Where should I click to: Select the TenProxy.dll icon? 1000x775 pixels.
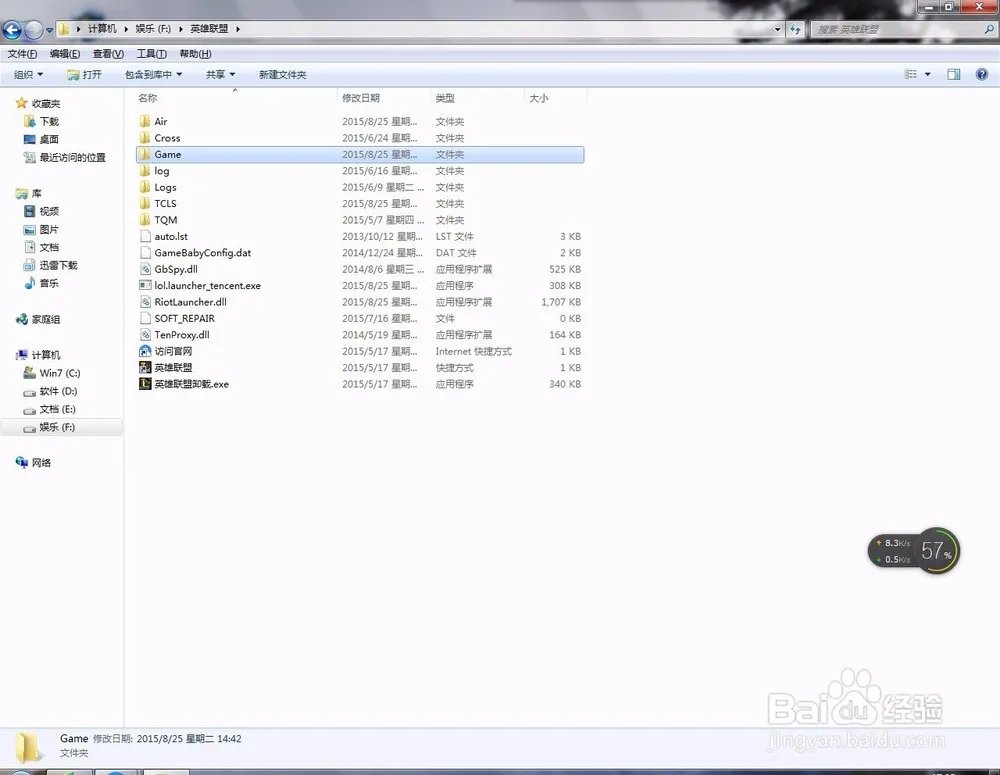[145, 335]
